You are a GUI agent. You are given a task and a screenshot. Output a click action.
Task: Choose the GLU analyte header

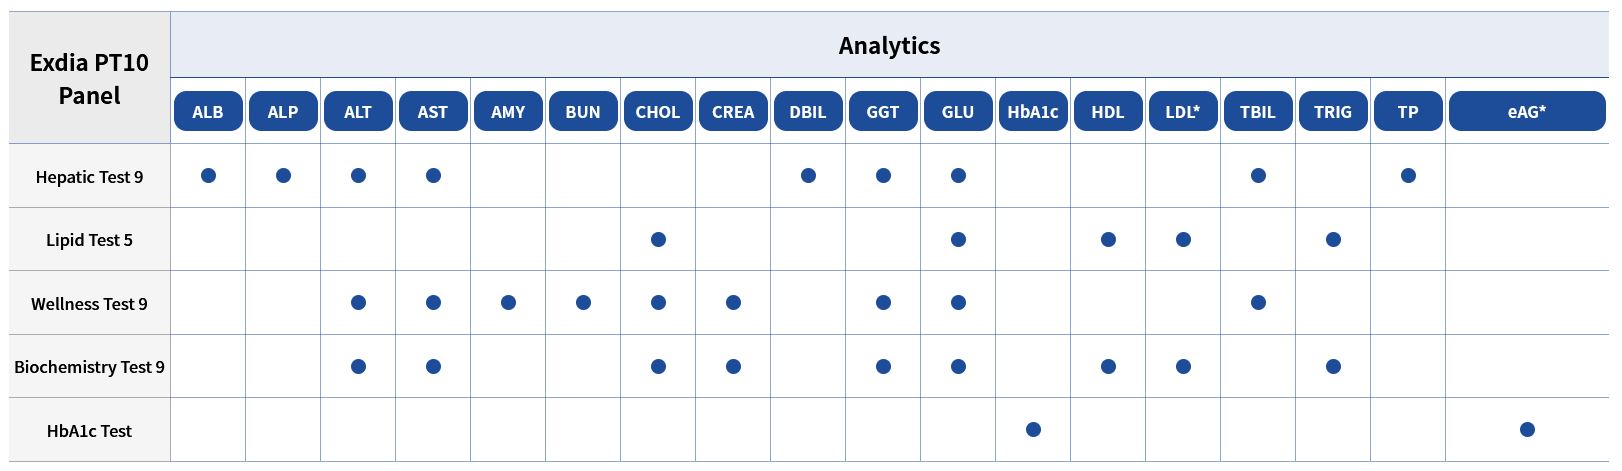[x=957, y=111]
